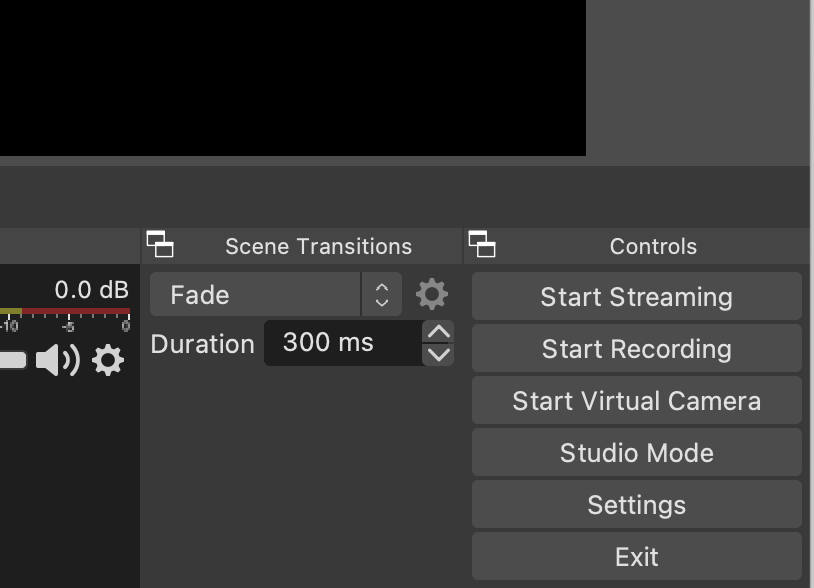
Task: Open transition properties gear next to Fade
Action: (x=432, y=295)
